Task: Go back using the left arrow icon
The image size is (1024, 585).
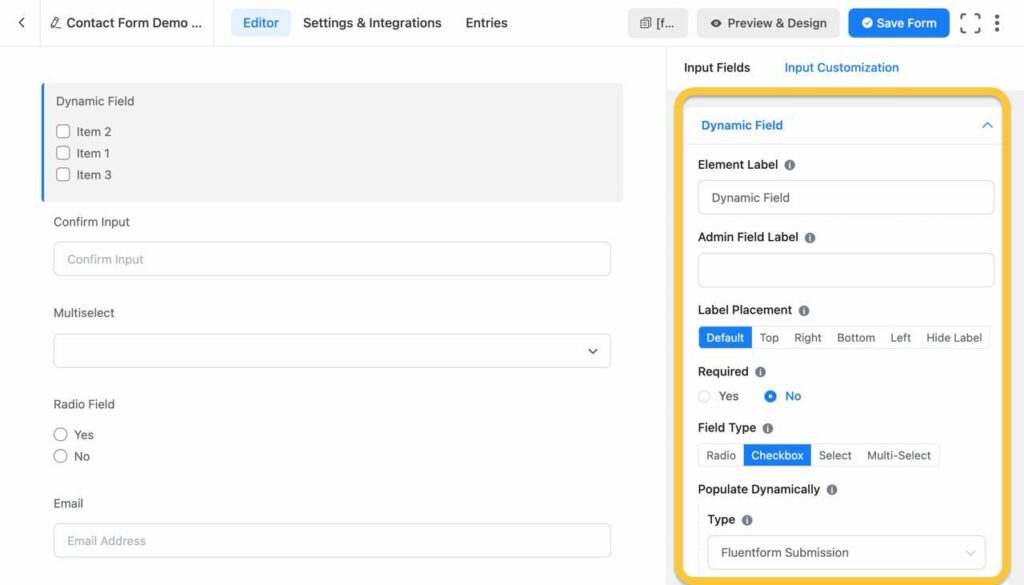Action: click(22, 23)
